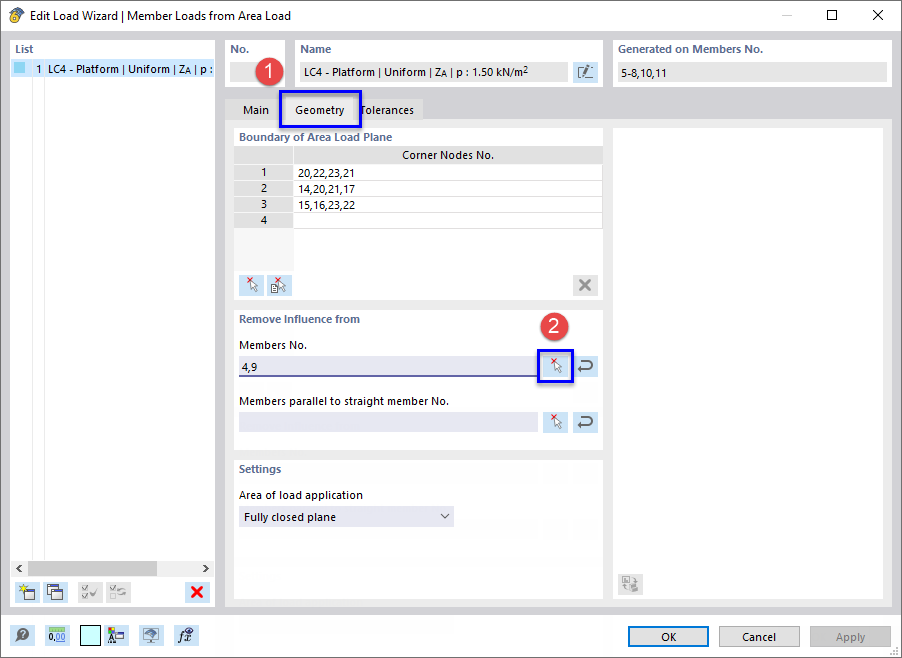Click the display properties icon at bottom
The image size is (902, 658).
116,636
